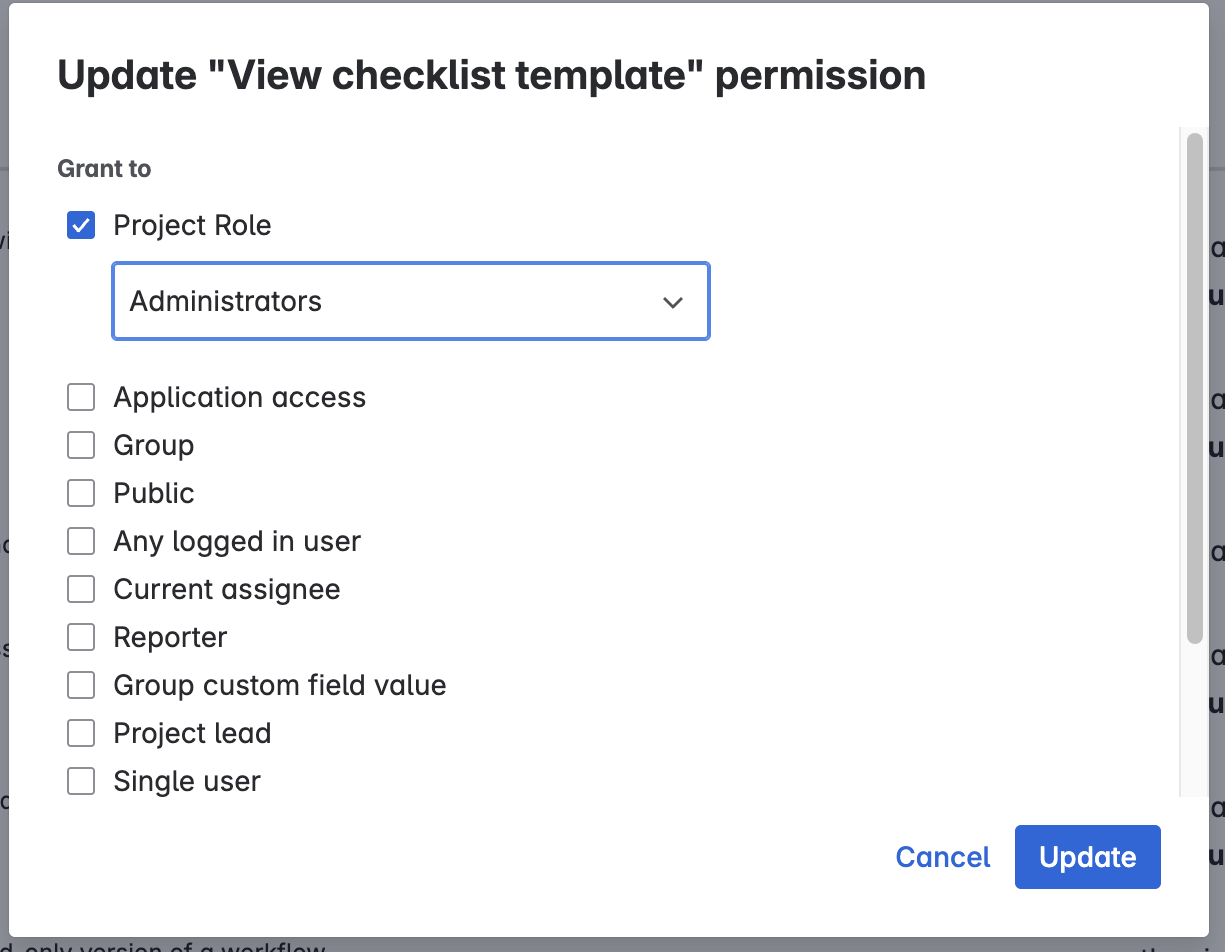
Task: Uncheck the Project Role checkbox
Action: [81, 226]
